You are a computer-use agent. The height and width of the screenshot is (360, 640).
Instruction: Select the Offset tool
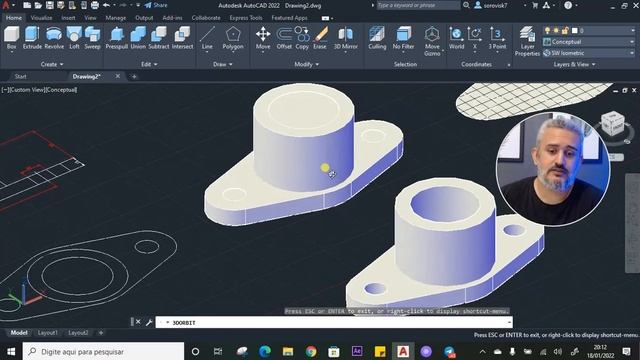(284, 38)
